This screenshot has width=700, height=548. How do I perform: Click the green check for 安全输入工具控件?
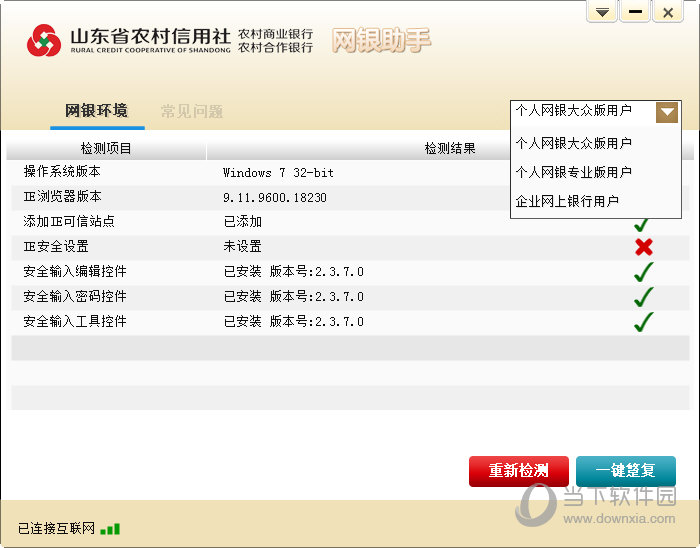click(644, 321)
